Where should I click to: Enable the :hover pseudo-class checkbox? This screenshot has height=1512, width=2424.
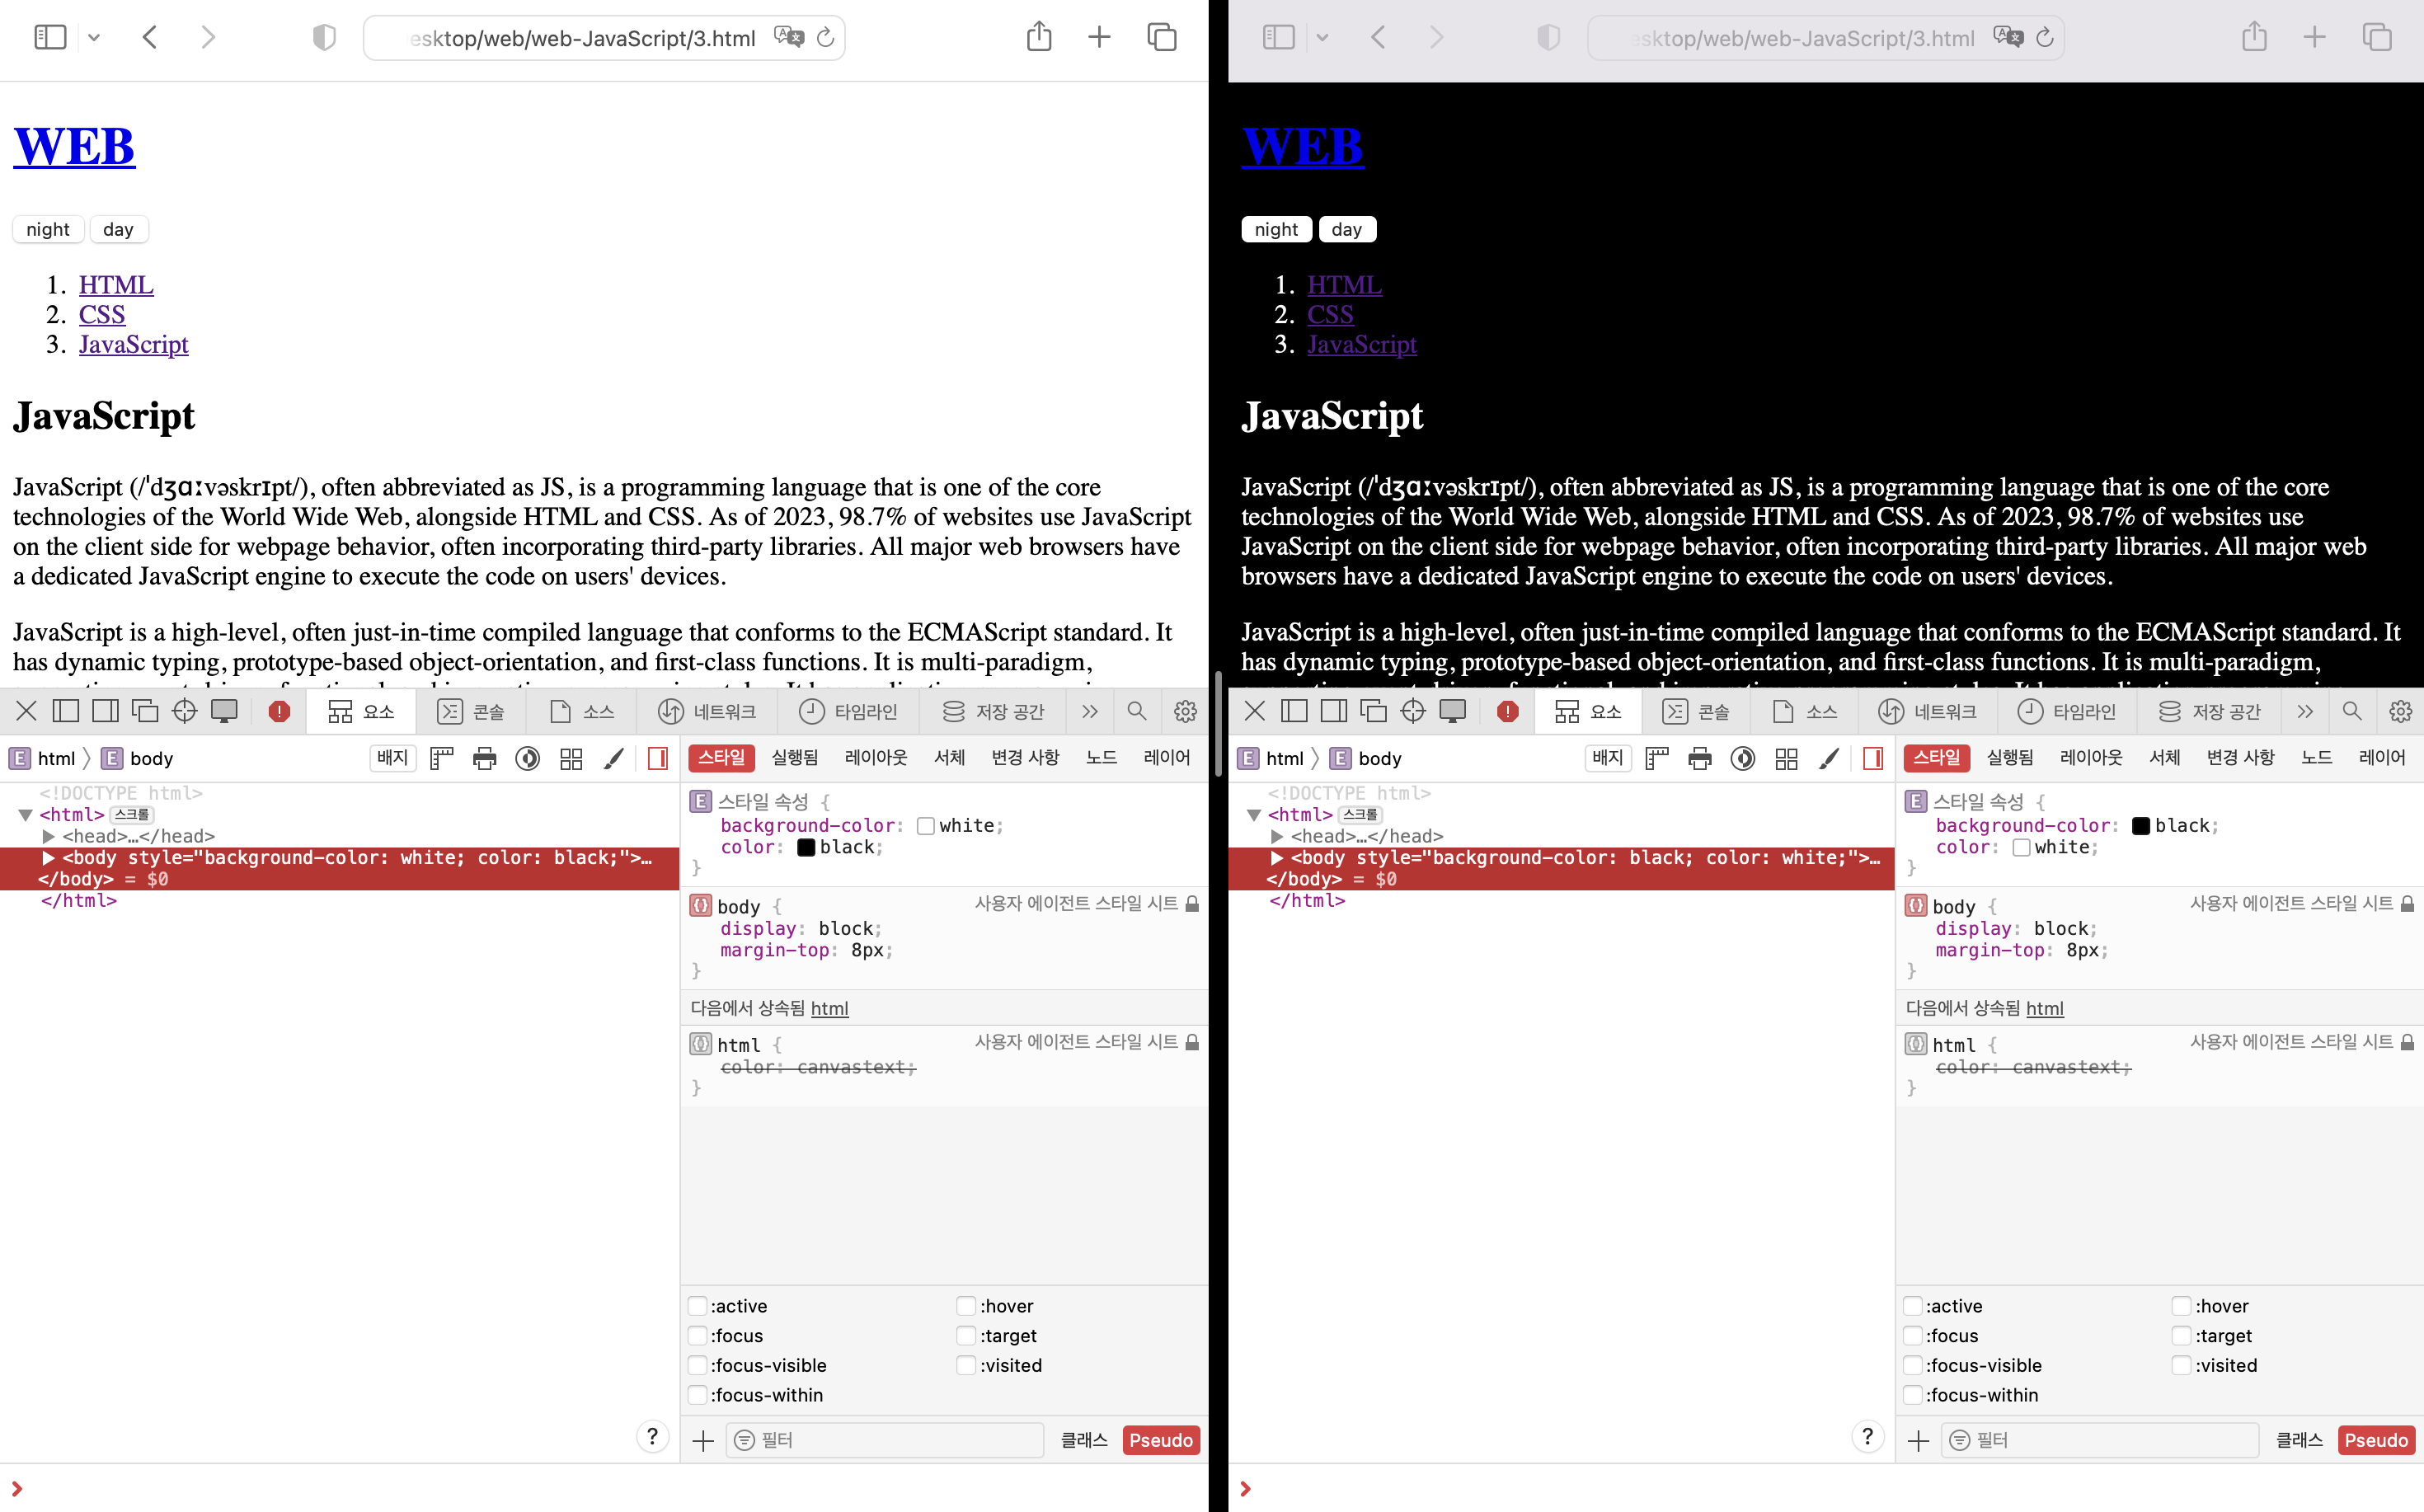(x=966, y=1306)
